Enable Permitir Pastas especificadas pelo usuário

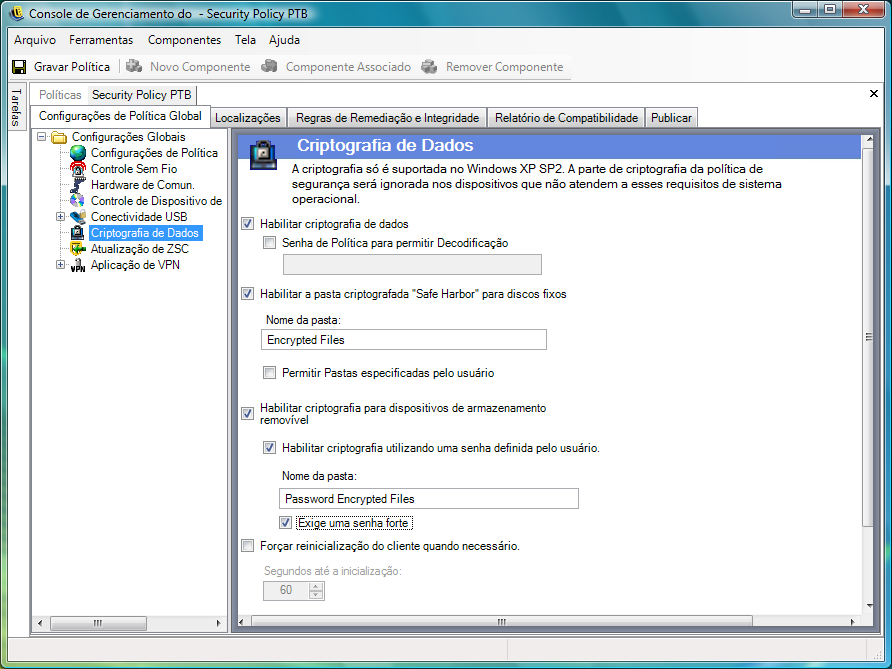269,373
